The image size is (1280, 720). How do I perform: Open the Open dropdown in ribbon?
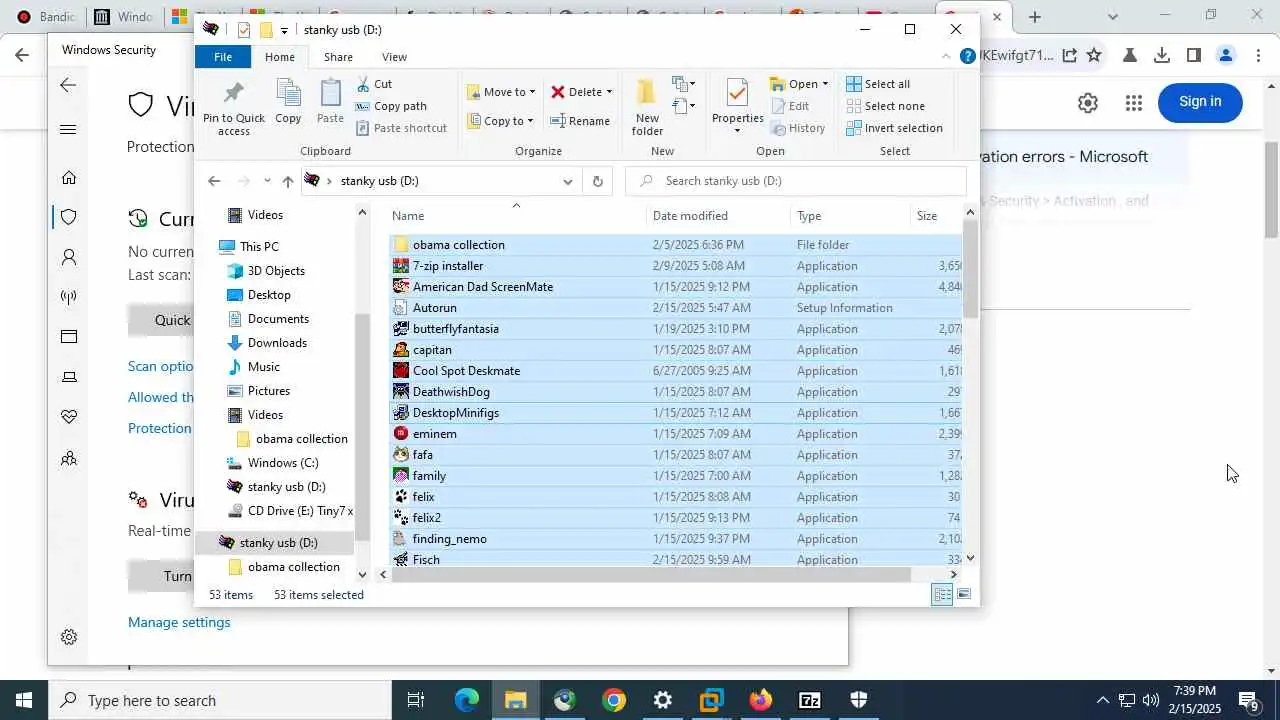(x=799, y=84)
